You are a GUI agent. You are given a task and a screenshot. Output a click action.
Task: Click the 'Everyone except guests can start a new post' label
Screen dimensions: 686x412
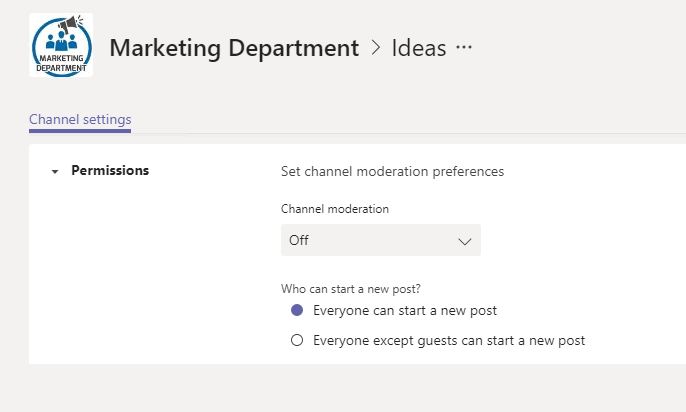pos(449,340)
